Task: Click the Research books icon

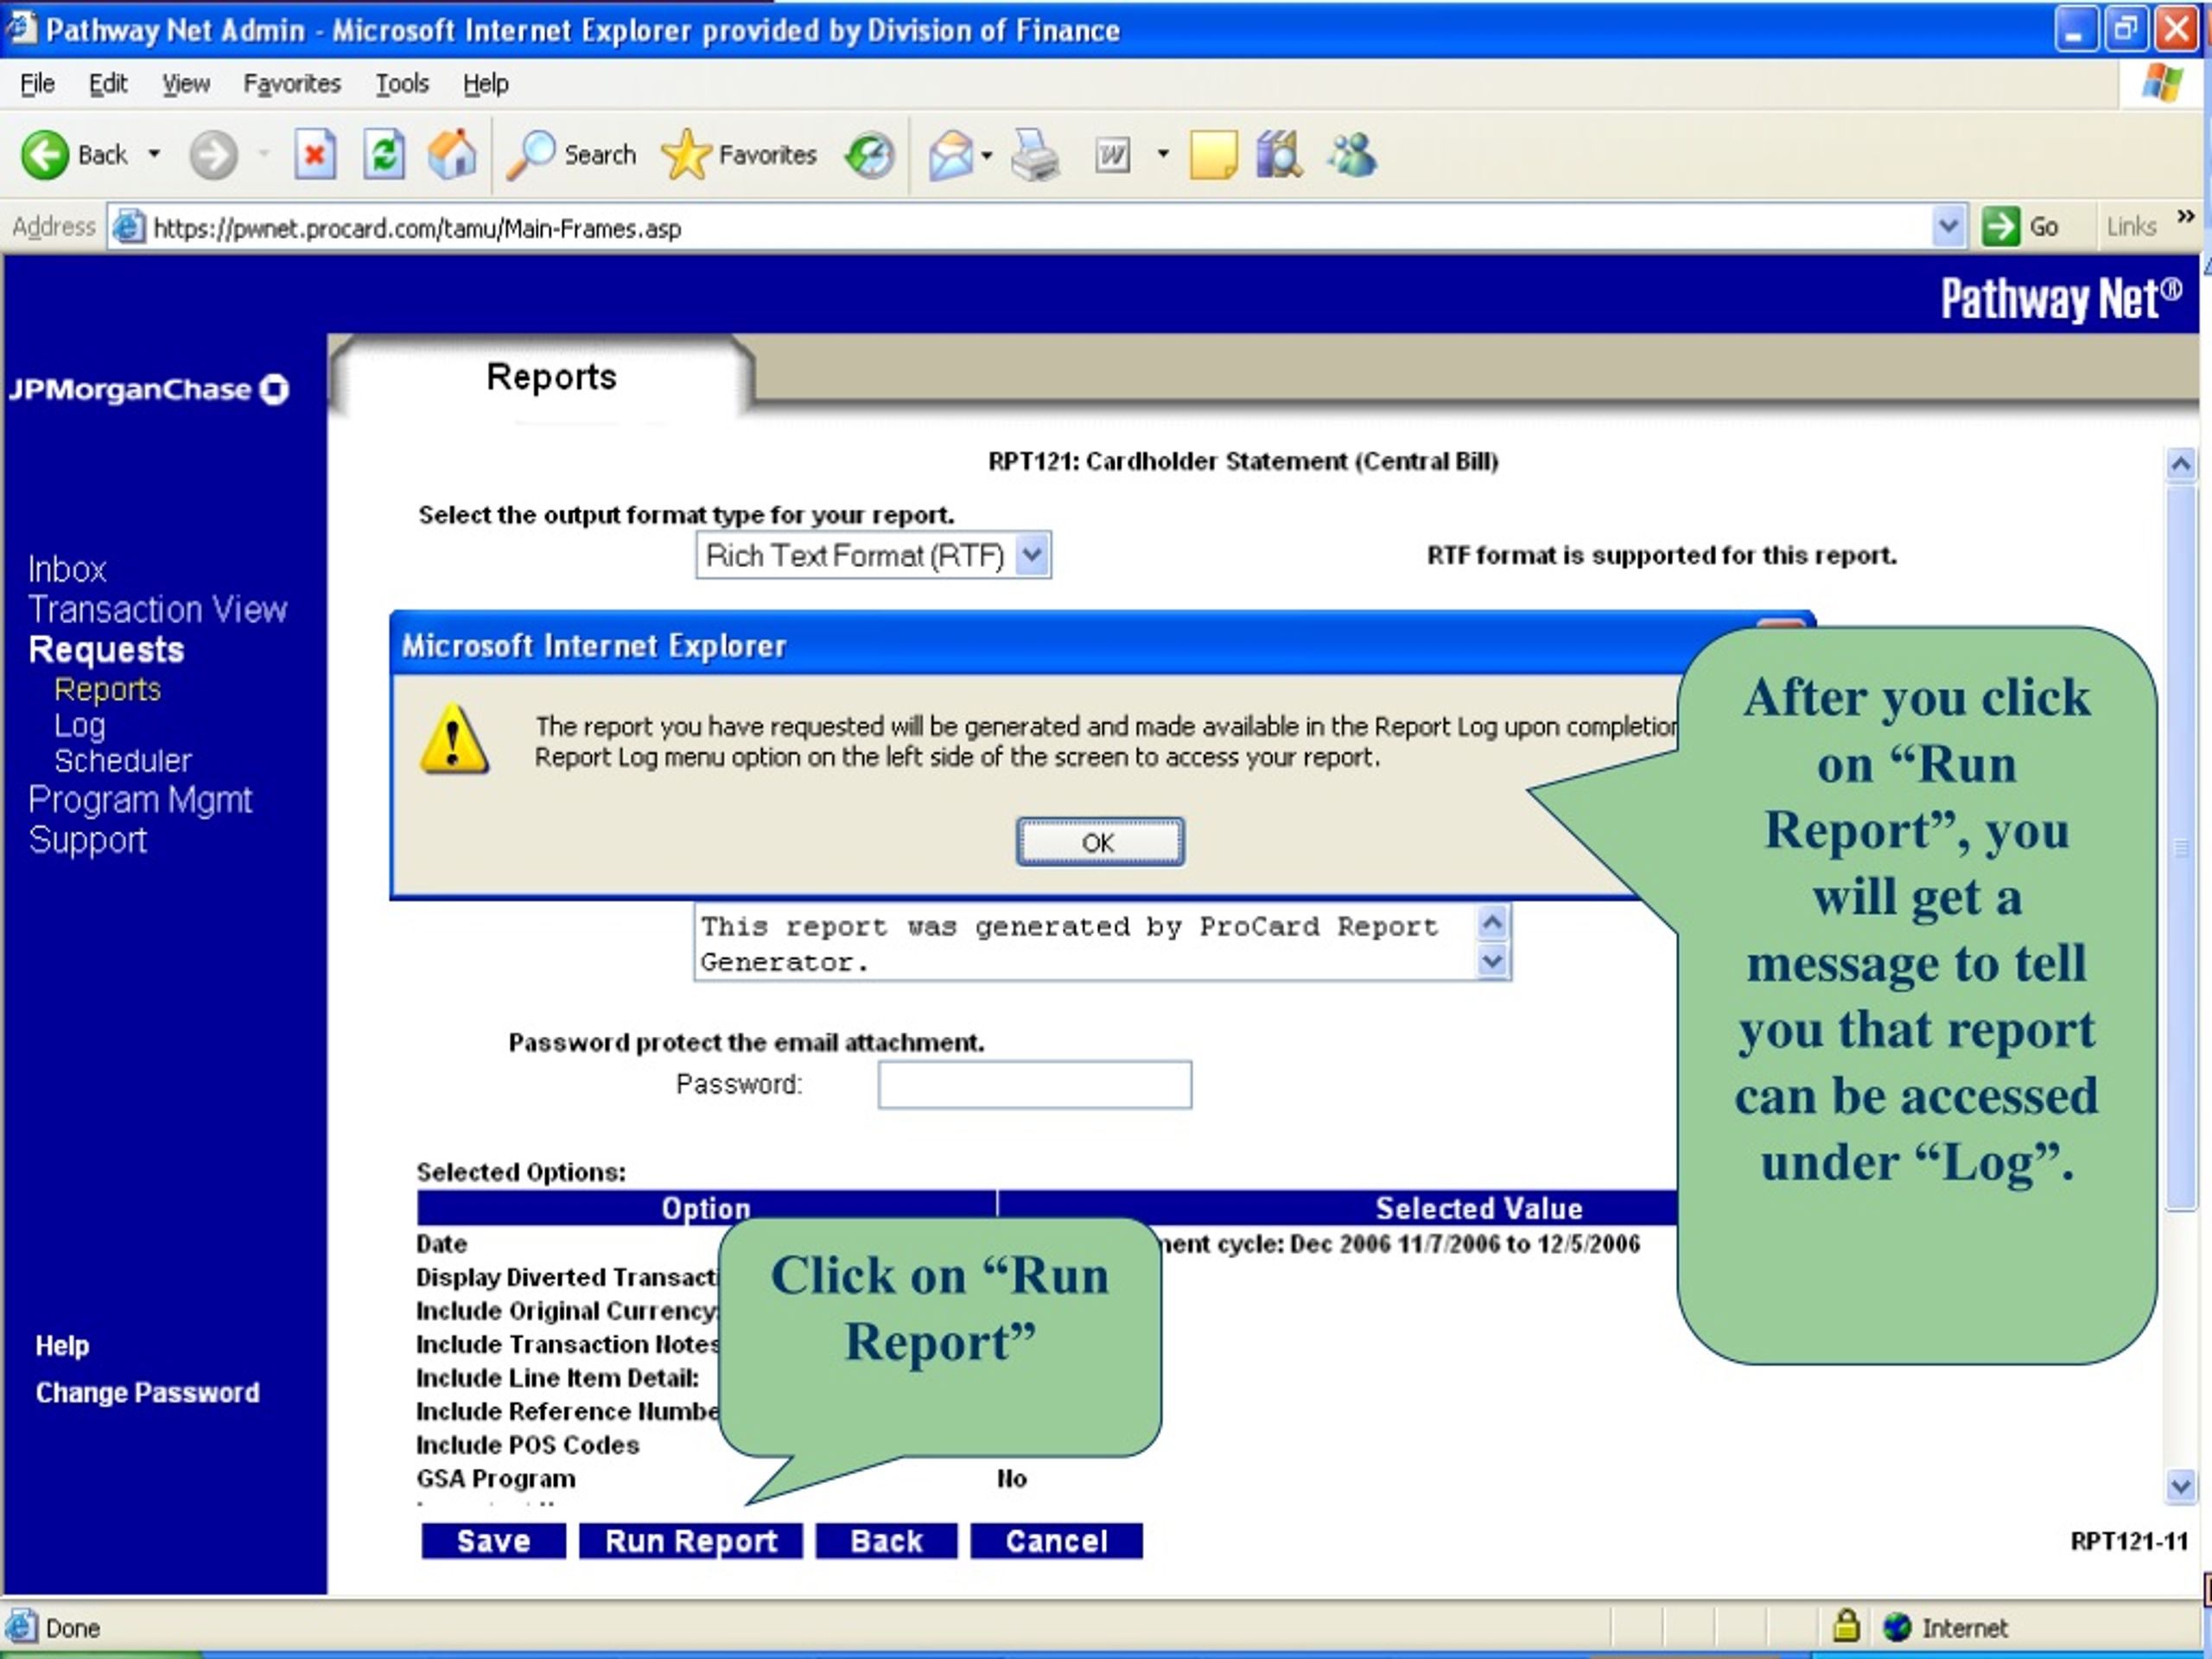Action: [x=1278, y=155]
